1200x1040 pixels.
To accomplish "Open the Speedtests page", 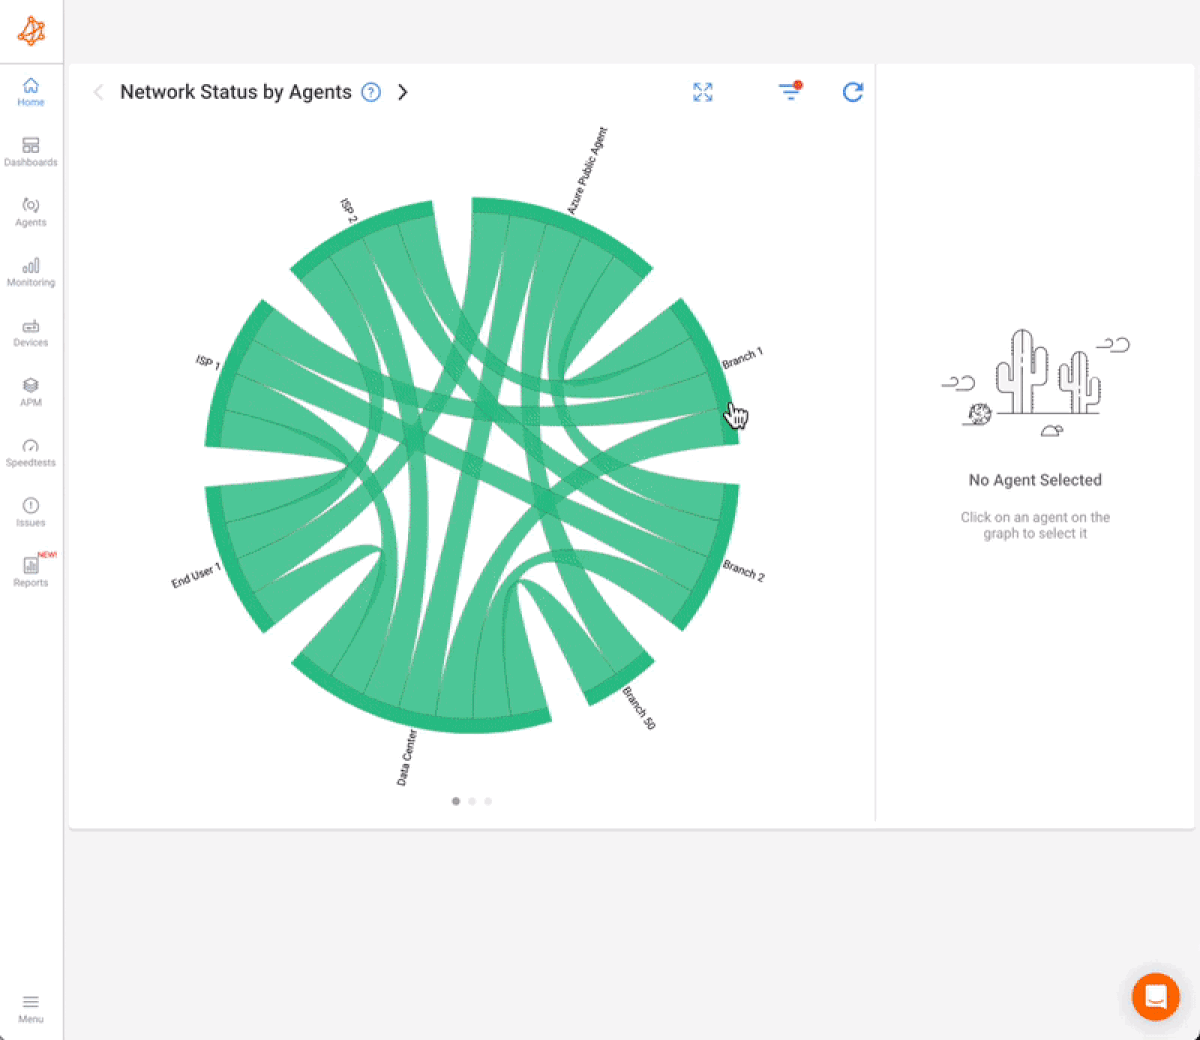I will tap(30, 452).
